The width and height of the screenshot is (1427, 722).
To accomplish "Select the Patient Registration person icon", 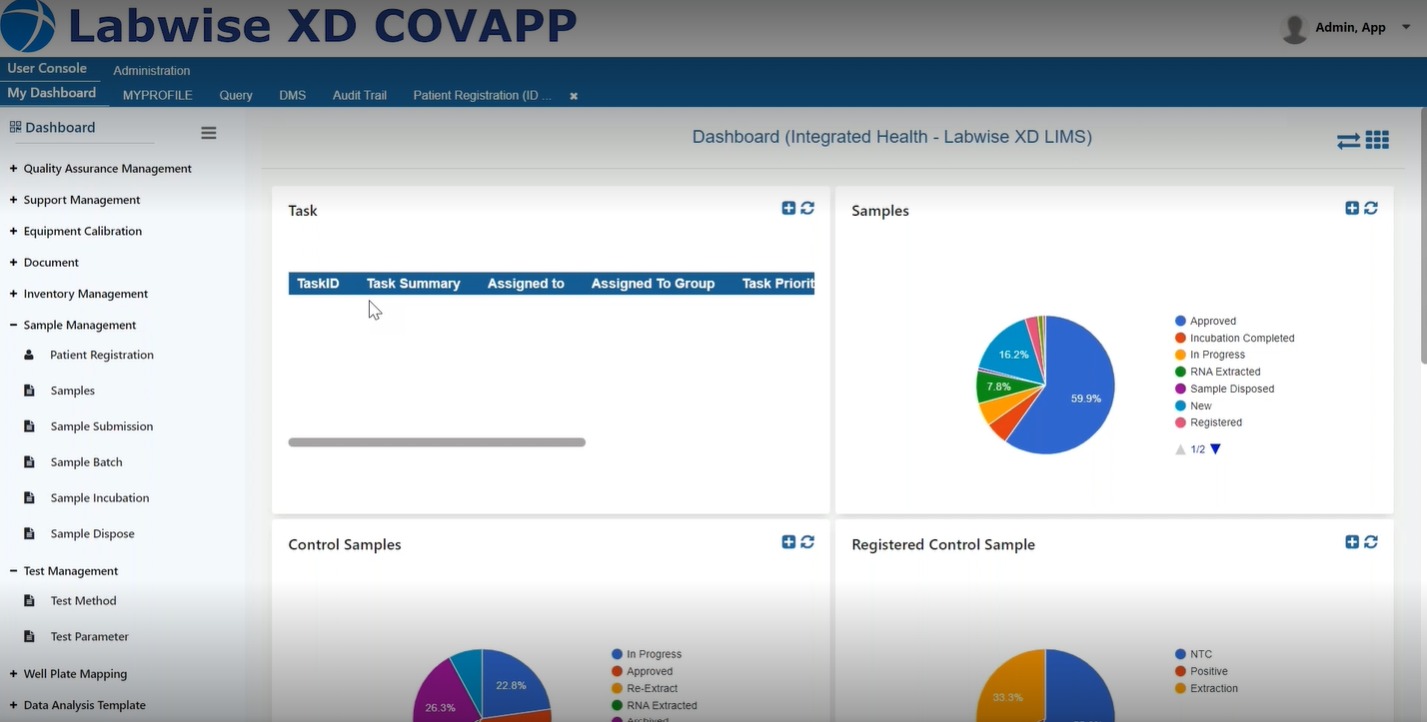I will pyautogui.click(x=29, y=355).
